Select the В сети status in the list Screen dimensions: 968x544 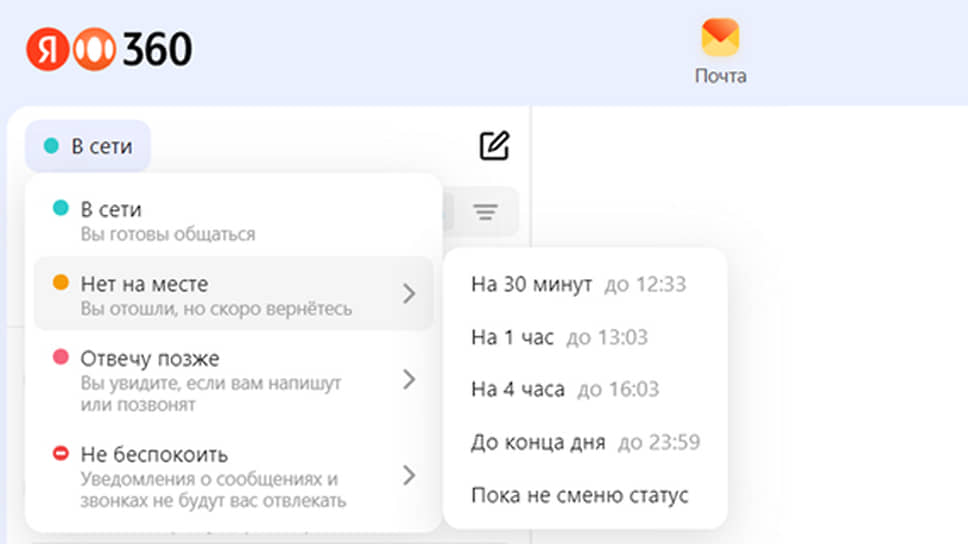111,210
